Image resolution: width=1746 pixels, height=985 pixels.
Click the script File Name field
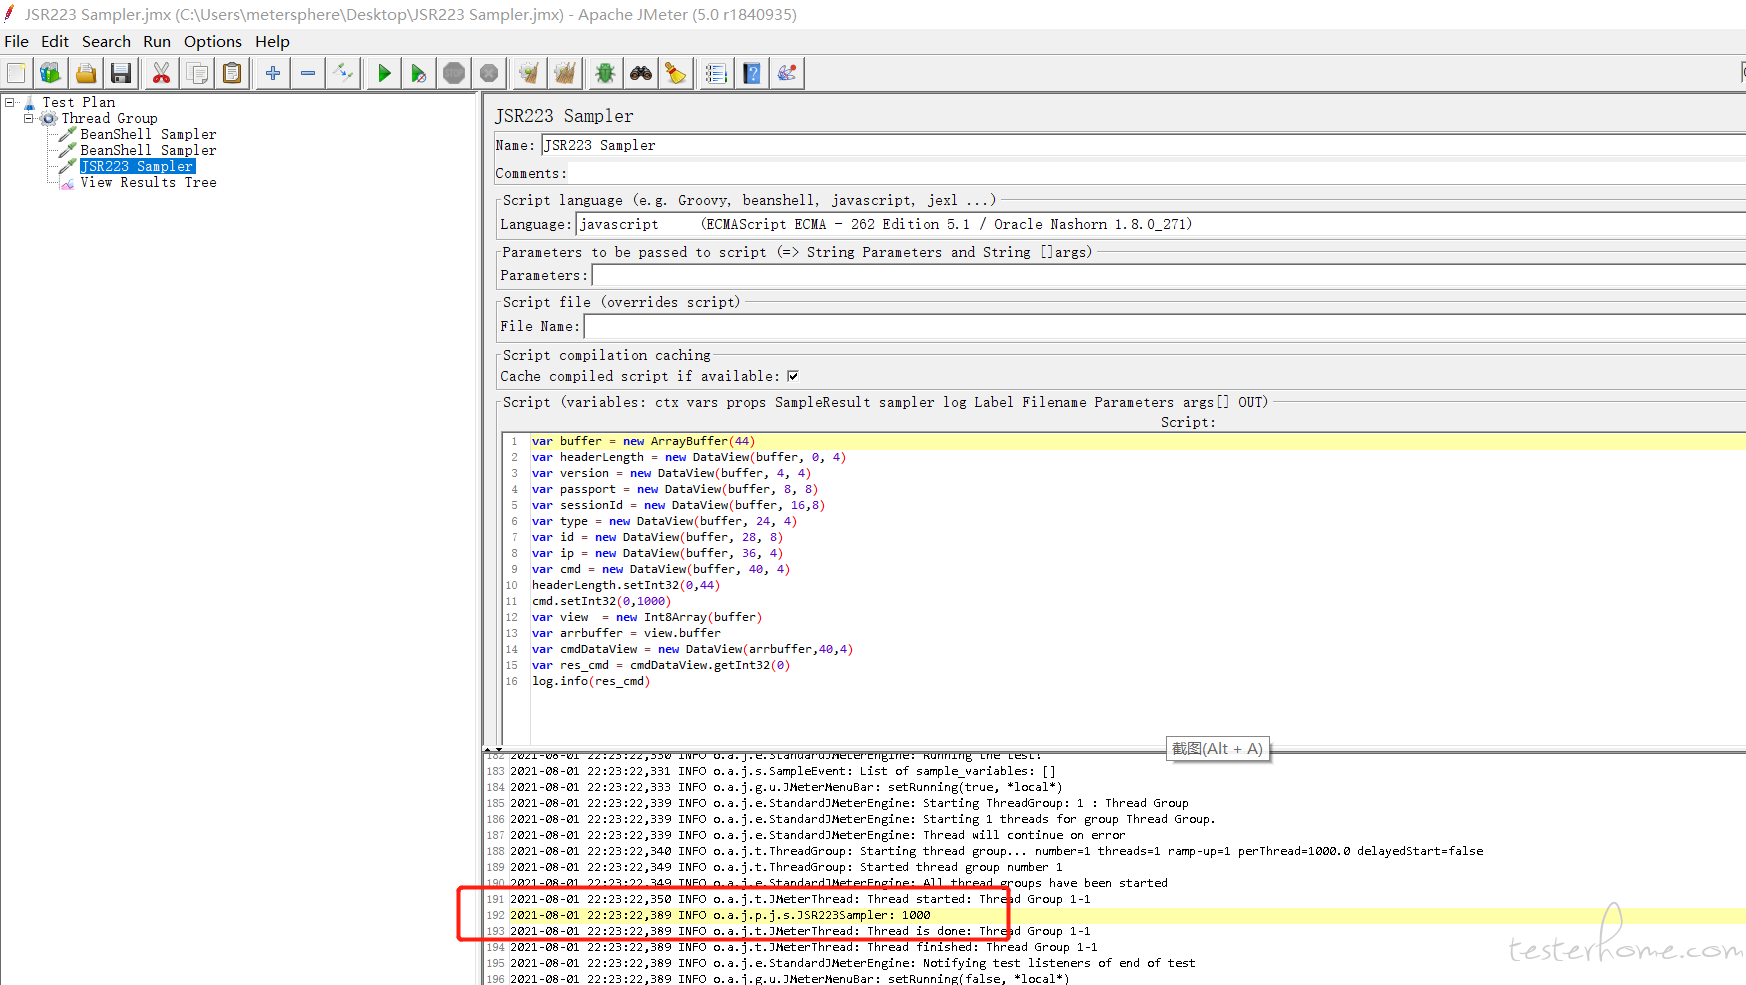click(x=1164, y=326)
